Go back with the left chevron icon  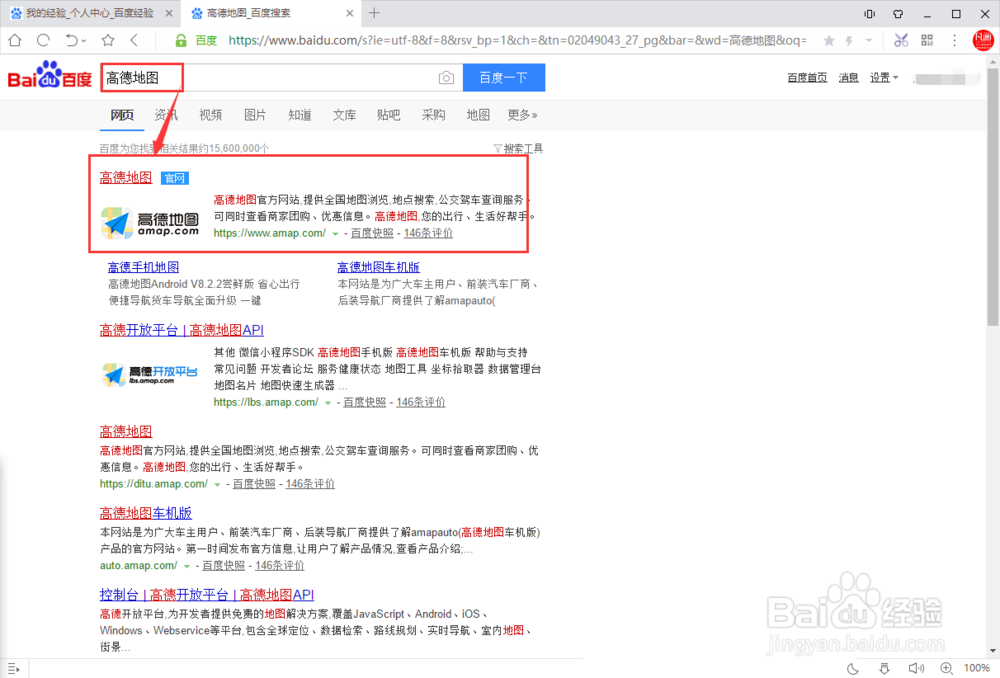tap(134, 41)
